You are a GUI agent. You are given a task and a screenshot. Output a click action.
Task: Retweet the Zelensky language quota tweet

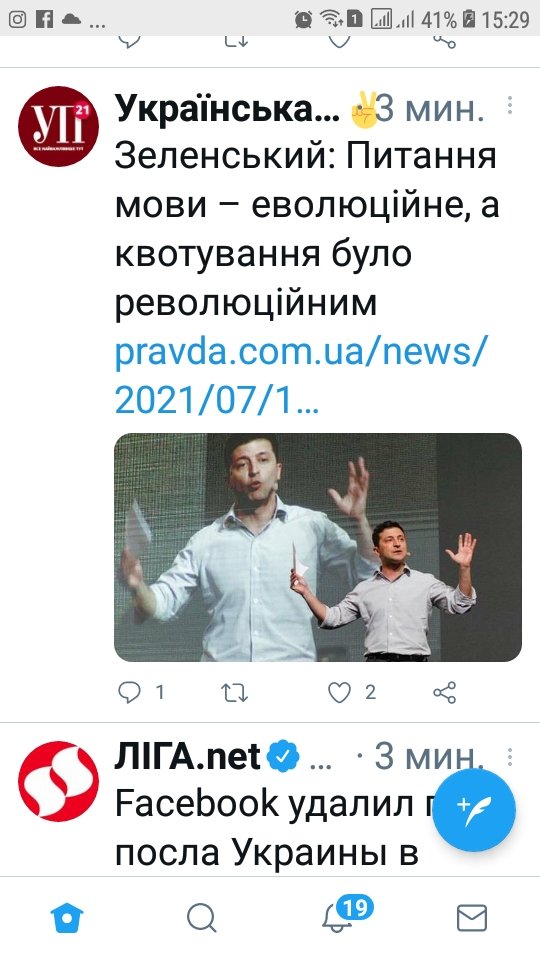234,692
